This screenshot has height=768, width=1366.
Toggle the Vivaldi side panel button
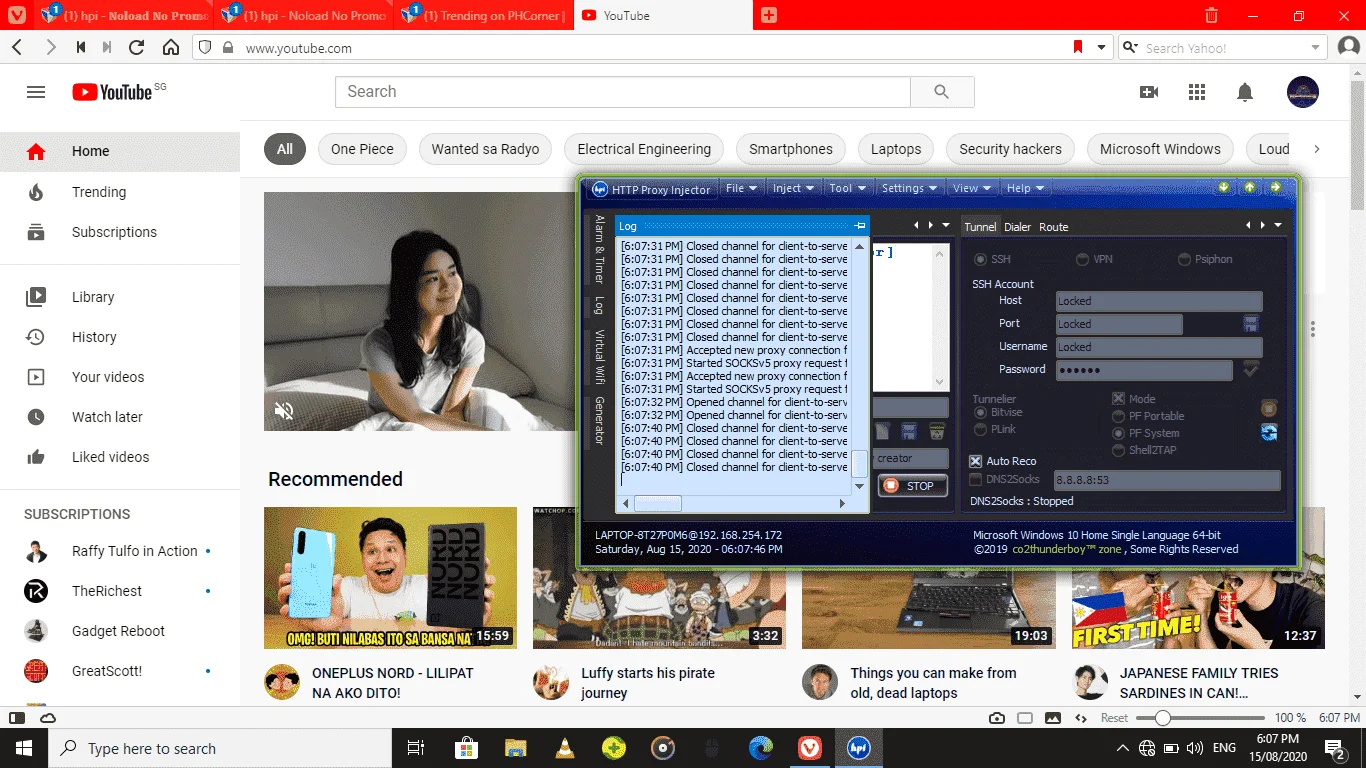17,718
